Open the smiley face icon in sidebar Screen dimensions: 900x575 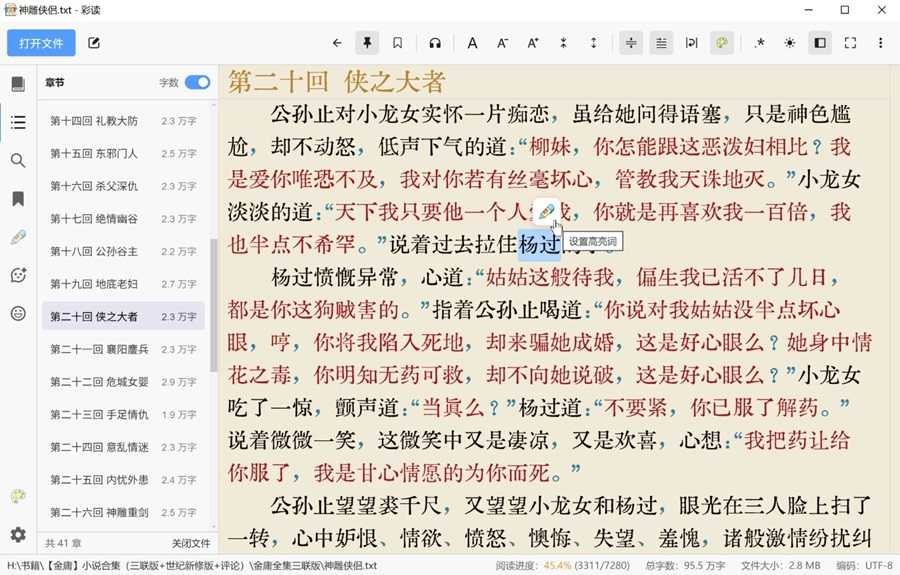pyautogui.click(x=18, y=313)
